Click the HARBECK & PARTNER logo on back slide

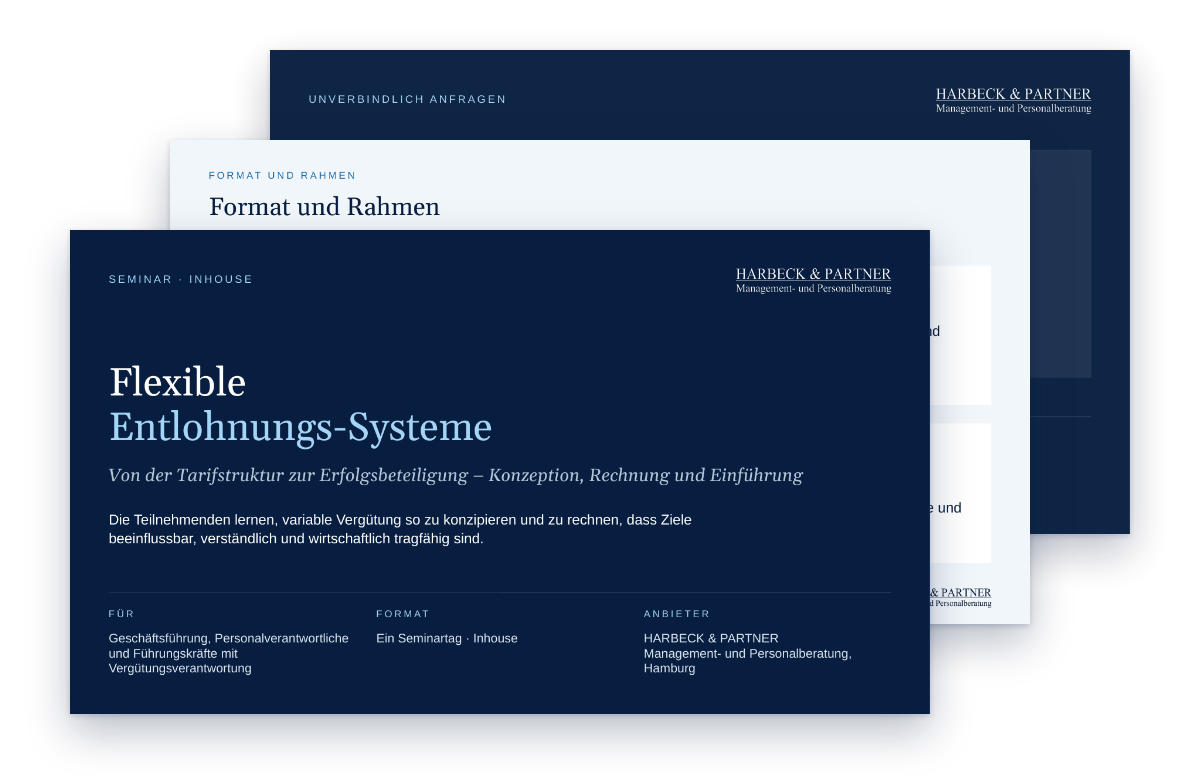click(x=1013, y=100)
